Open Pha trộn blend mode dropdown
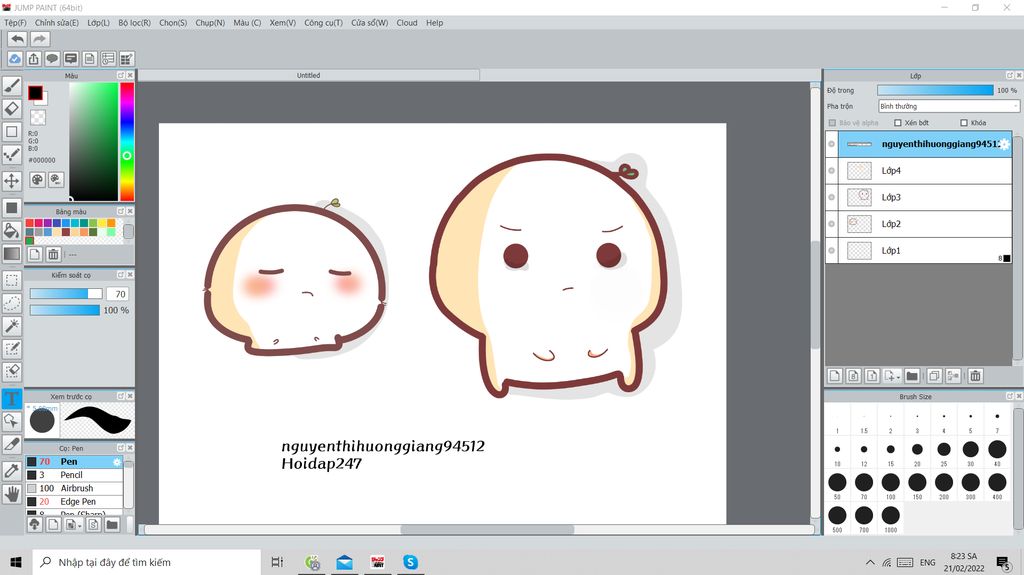 (x=948, y=106)
